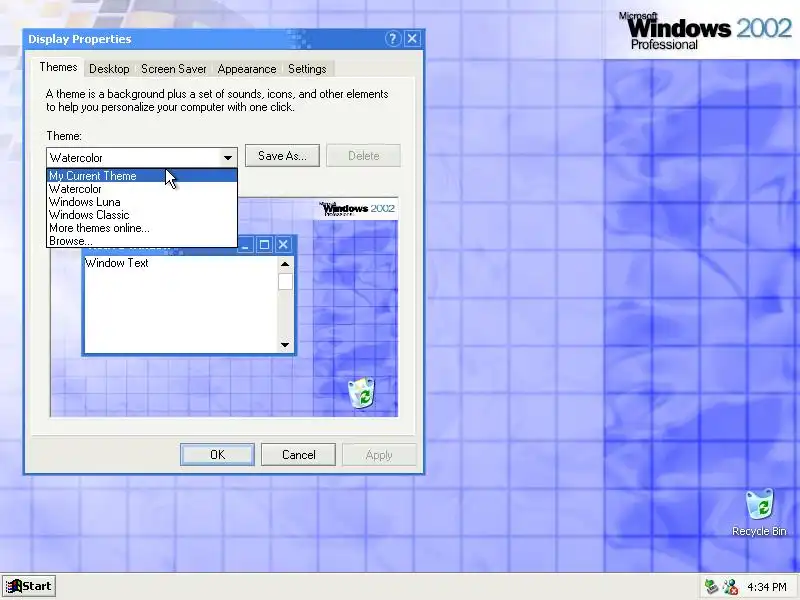The height and width of the screenshot is (600, 800).
Task: Select My Current Theme from the list
Action: tap(142, 176)
